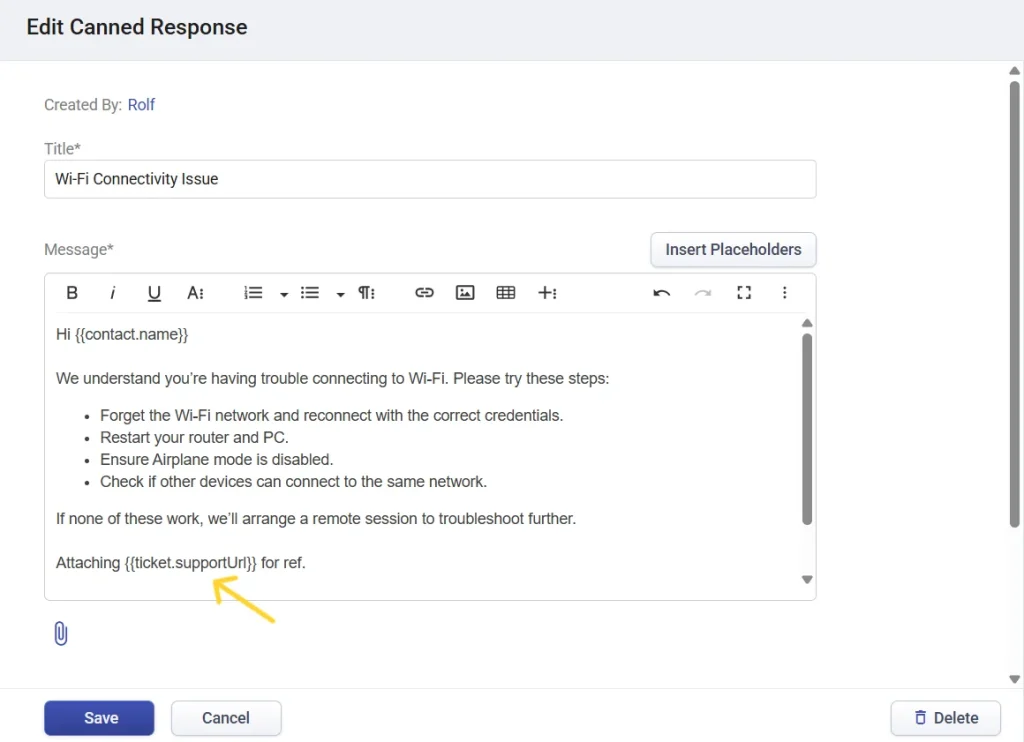This screenshot has height=742, width=1024.
Task: Toggle bold formatting in message editor
Action: click(72, 293)
